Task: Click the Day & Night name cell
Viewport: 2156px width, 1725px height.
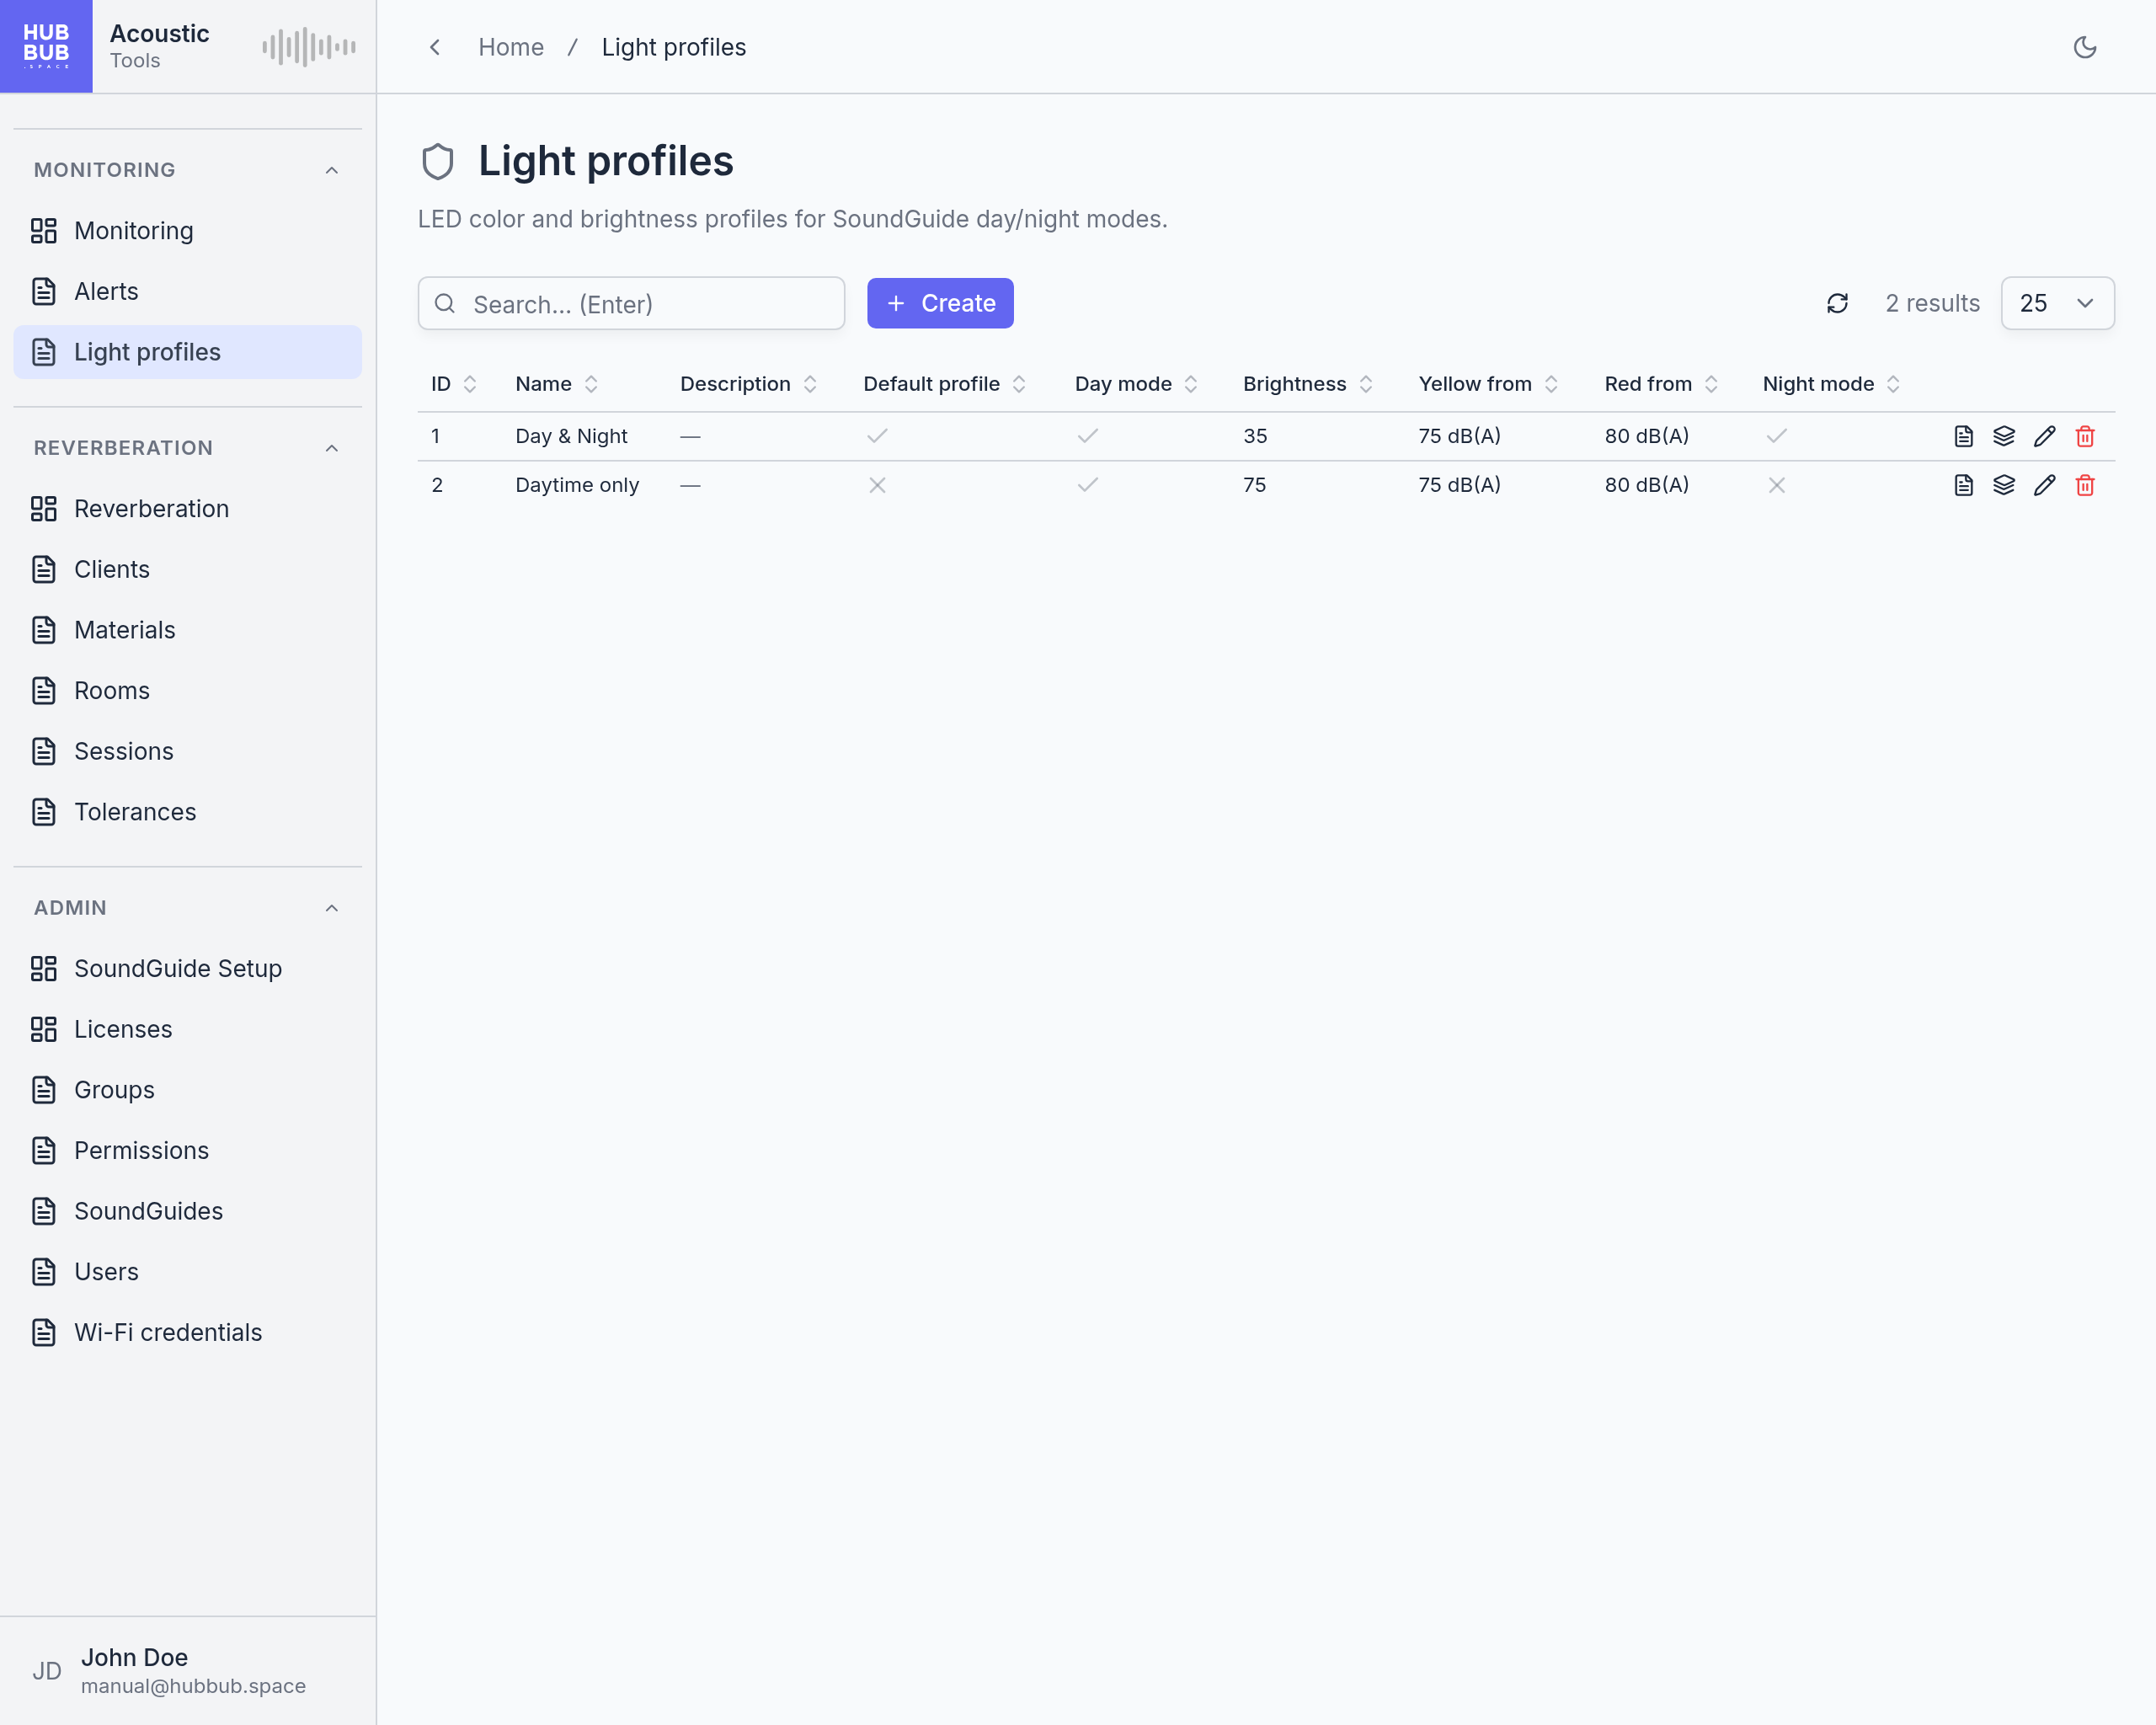Action: (571, 436)
